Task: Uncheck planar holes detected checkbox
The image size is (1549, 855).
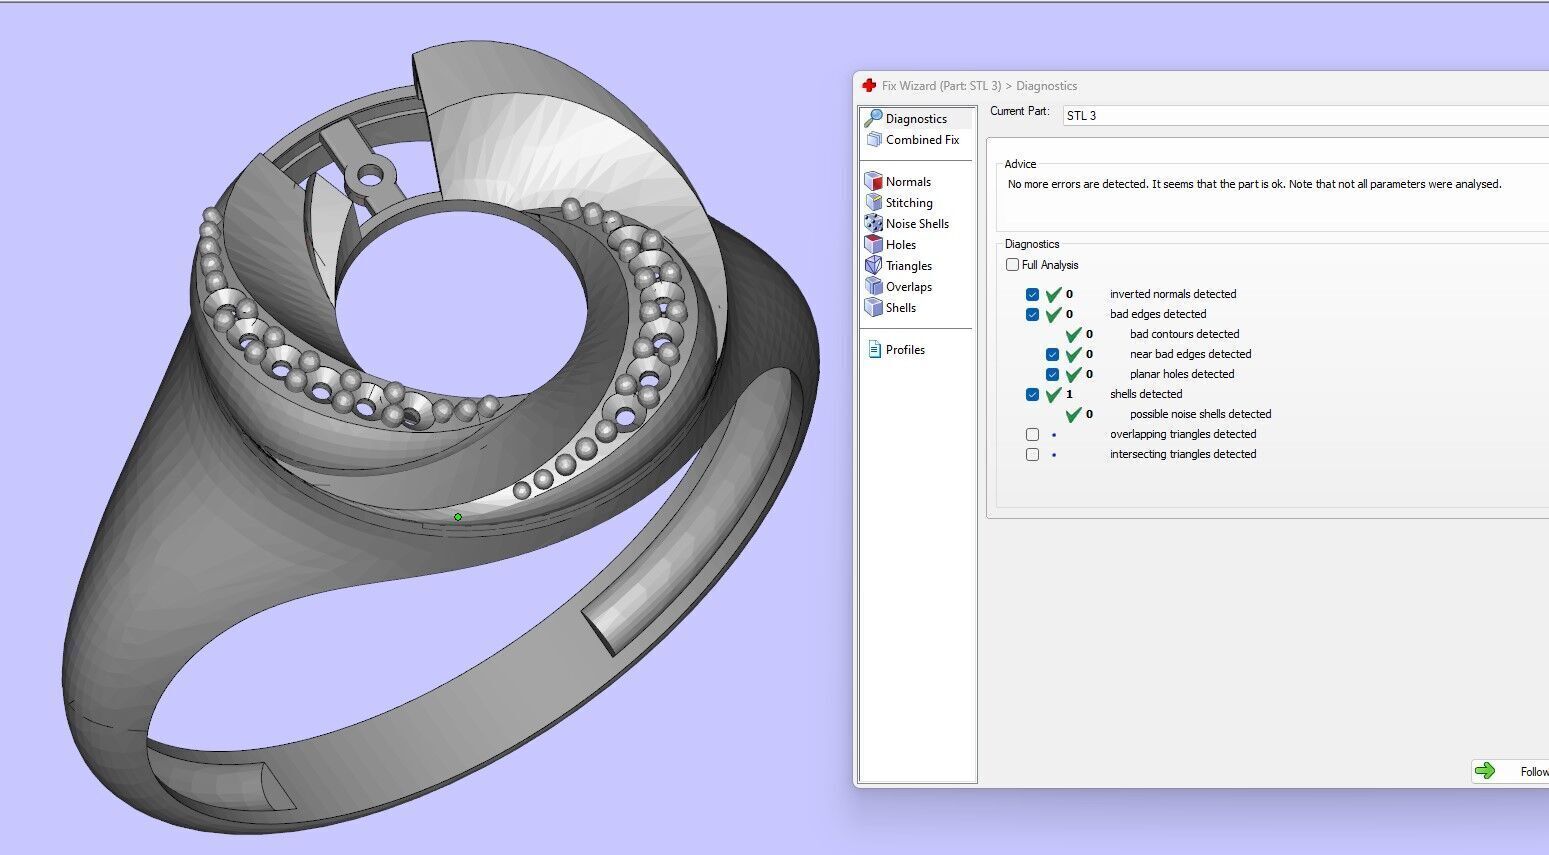Action: (1052, 375)
